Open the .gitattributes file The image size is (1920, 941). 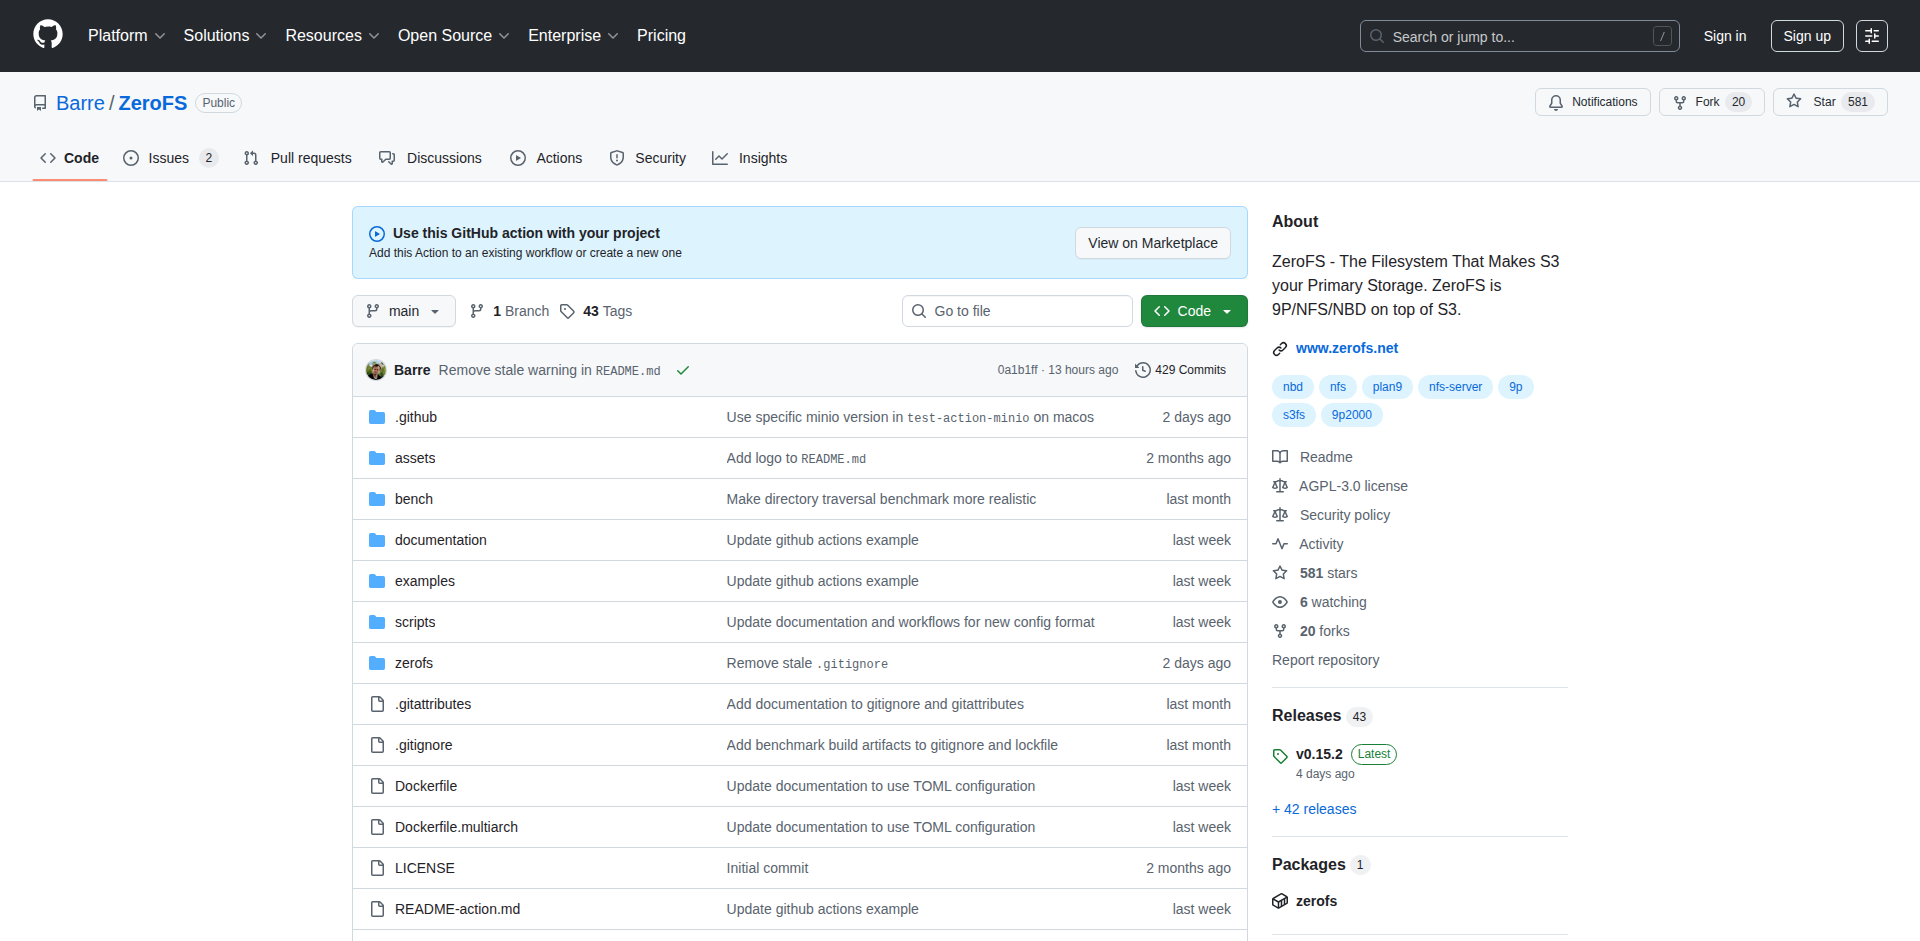point(433,704)
